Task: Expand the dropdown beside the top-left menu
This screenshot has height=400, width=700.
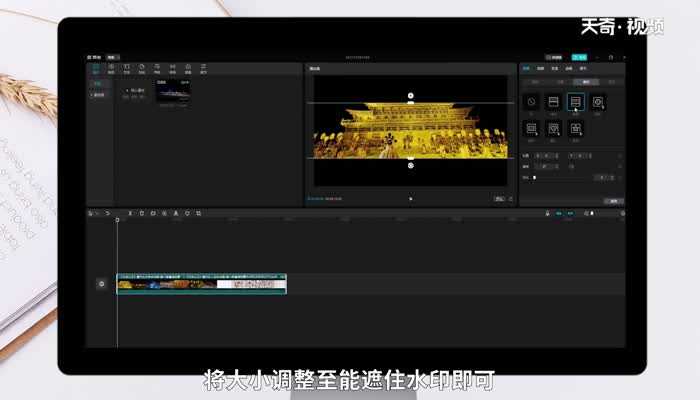Action: pos(113,57)
